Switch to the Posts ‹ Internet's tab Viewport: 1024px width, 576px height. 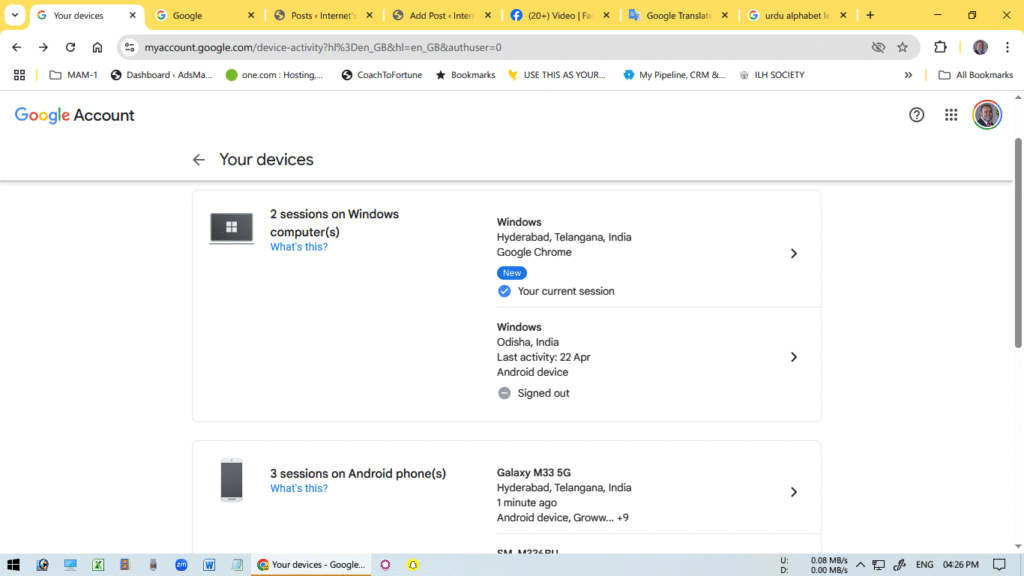324,15
